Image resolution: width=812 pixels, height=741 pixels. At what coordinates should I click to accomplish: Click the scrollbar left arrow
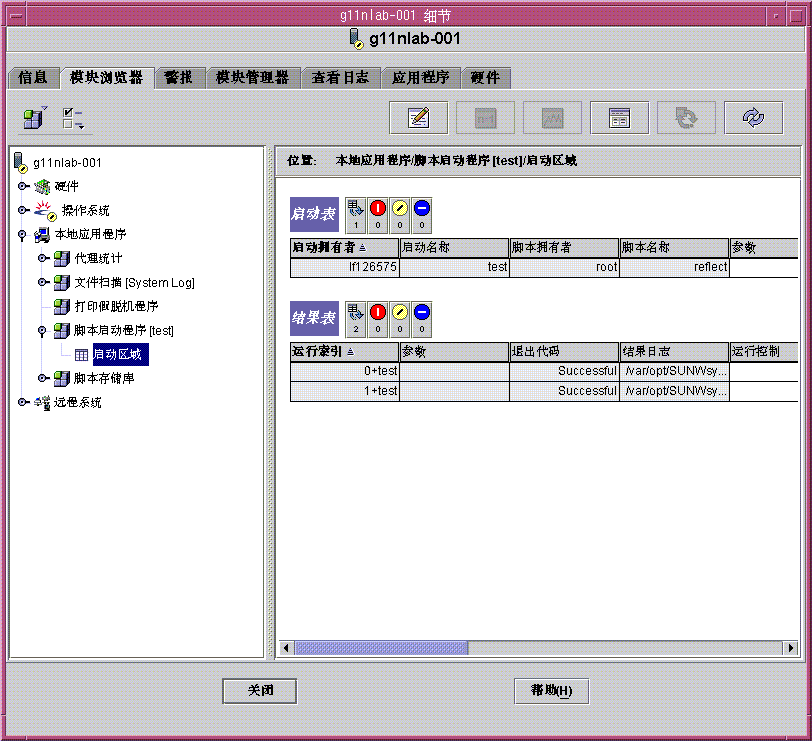click(286, 648)
